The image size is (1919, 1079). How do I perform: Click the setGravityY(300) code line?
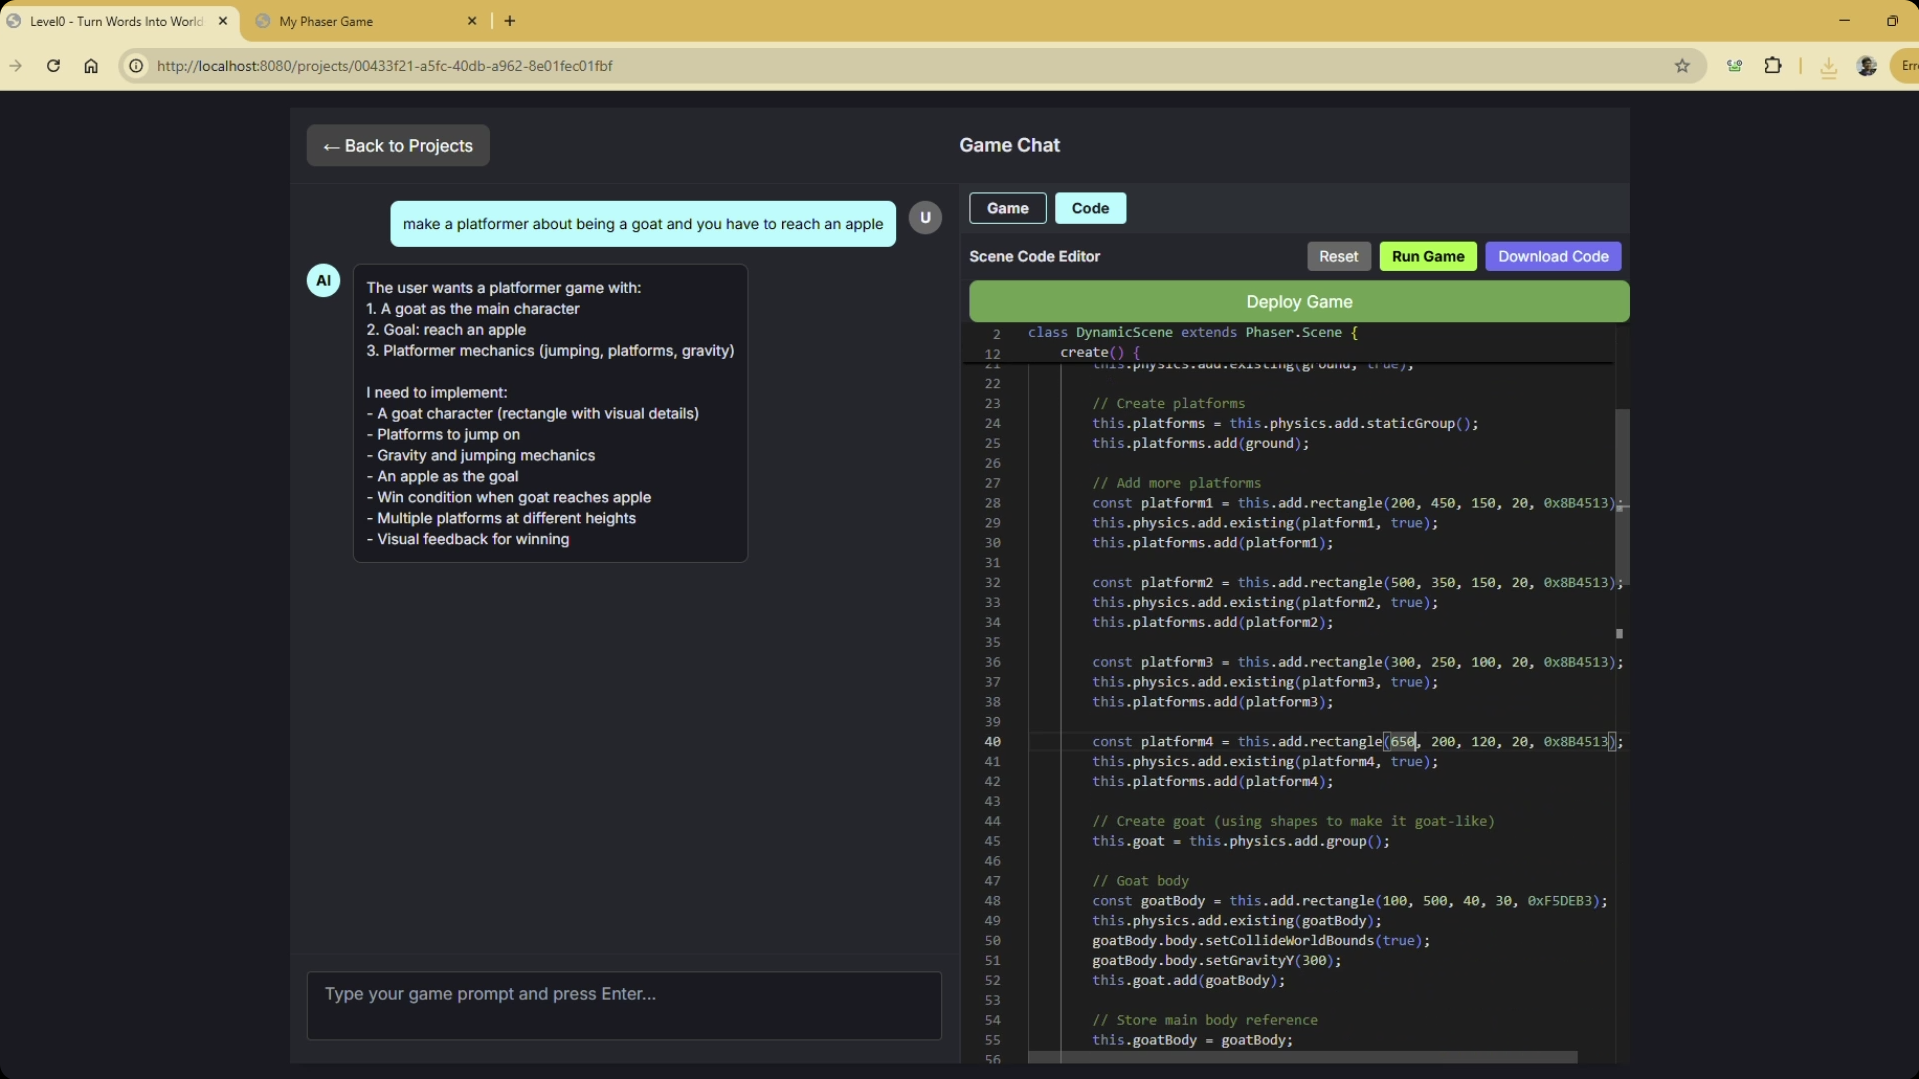click(x=1216, y=961)
